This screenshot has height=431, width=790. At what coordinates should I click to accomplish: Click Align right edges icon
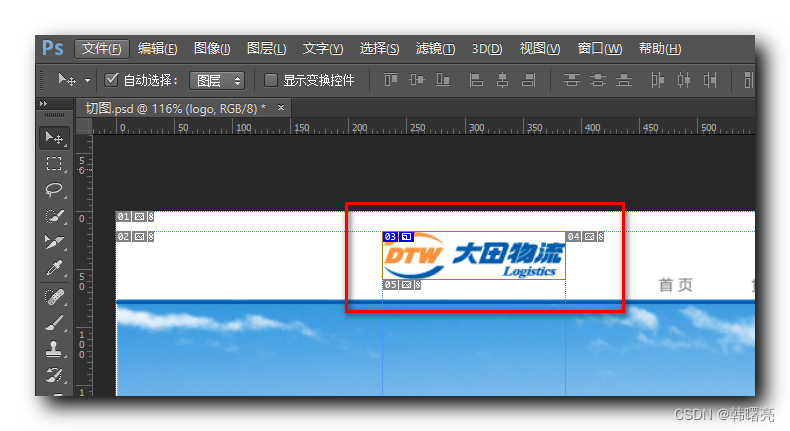[x=529, y=80]
